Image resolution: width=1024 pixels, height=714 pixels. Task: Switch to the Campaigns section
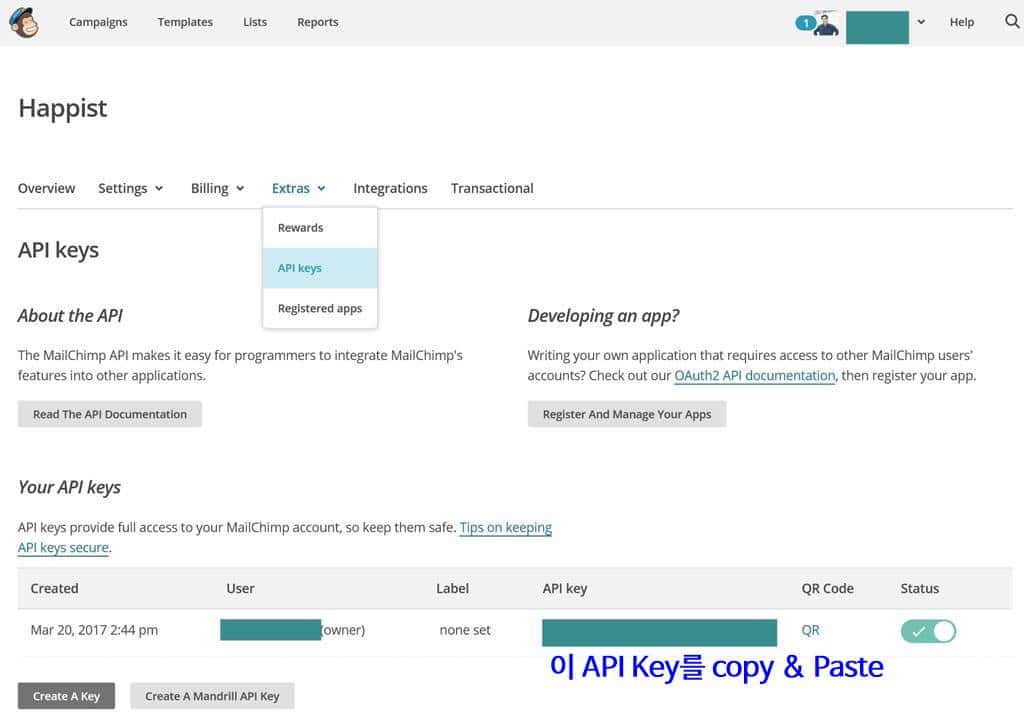pyautogui.click(x=98, y=21)
